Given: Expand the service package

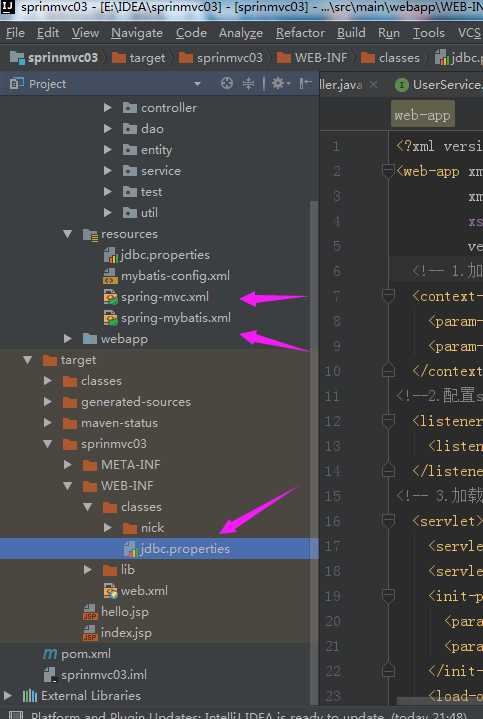Looking at the screenshot, I should (x=108, y=171).
